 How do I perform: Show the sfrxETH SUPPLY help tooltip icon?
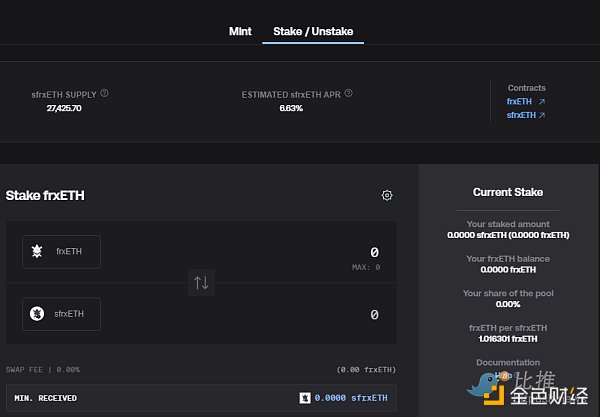click(104, 93)
